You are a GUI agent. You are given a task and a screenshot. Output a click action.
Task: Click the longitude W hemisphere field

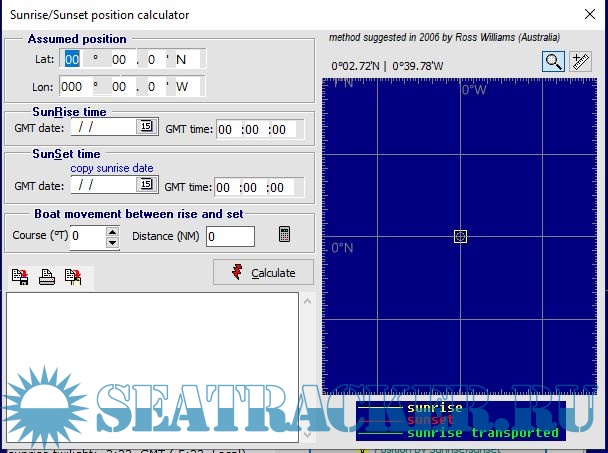click(x=187, y=86)
